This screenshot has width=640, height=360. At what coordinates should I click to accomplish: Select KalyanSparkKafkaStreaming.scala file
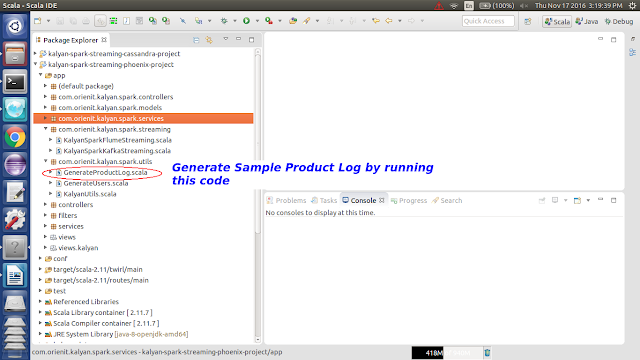(117, 151)
